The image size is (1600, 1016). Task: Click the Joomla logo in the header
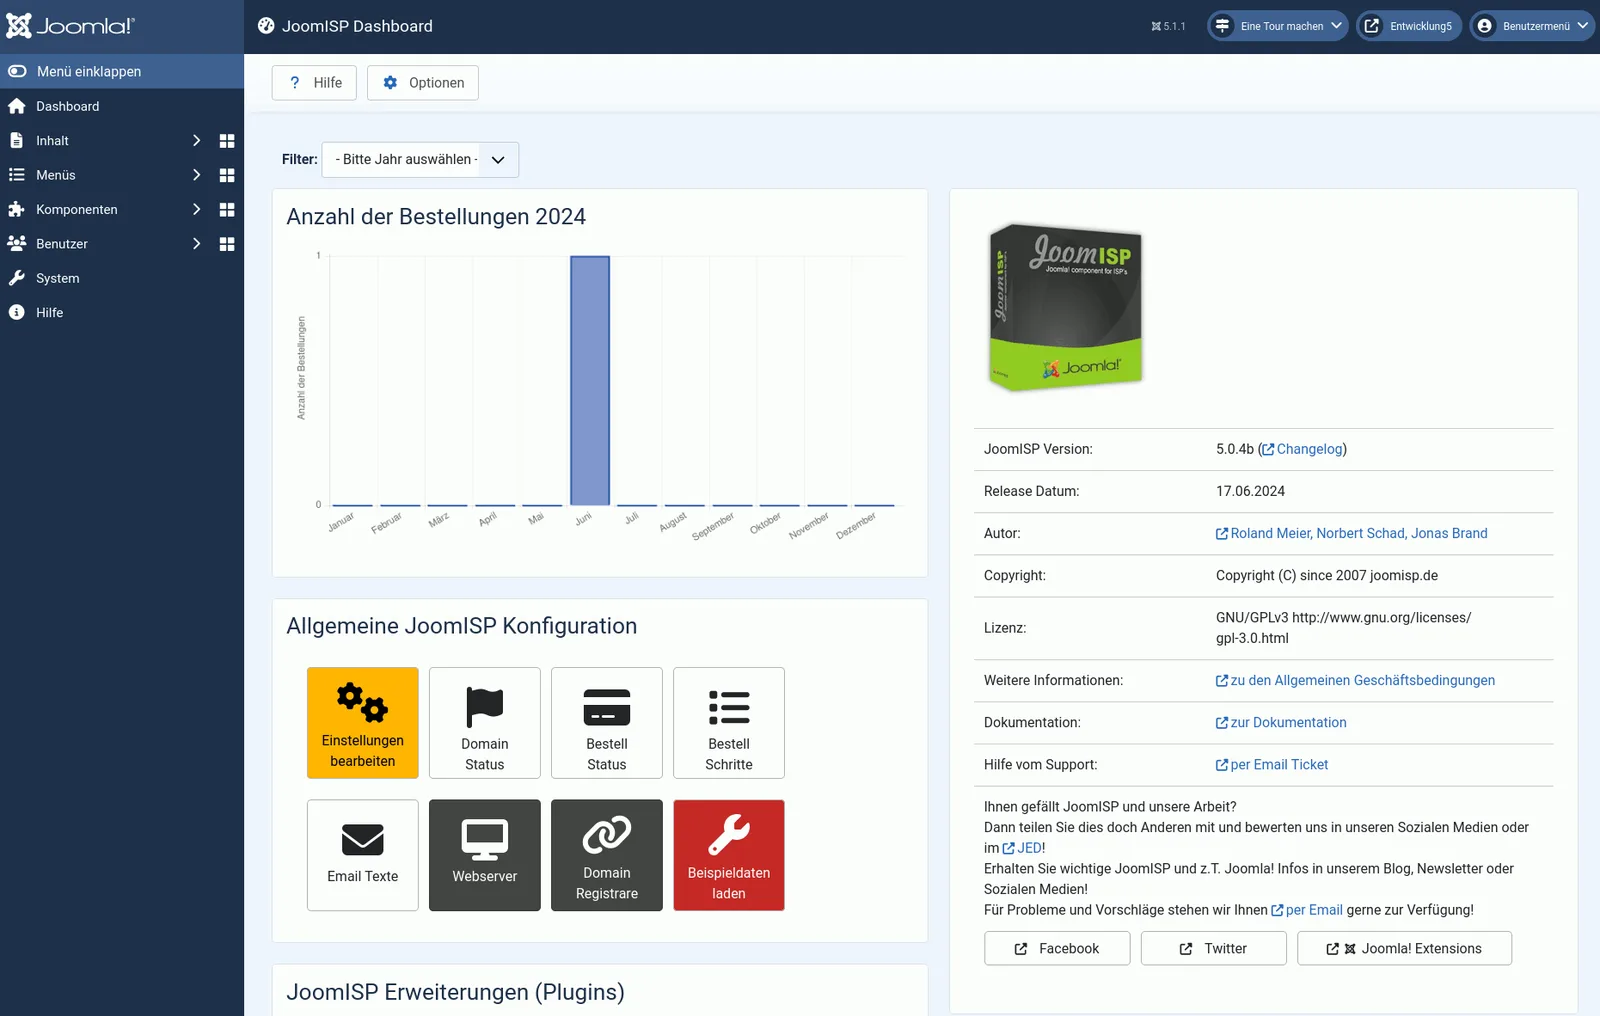[70, 26]
